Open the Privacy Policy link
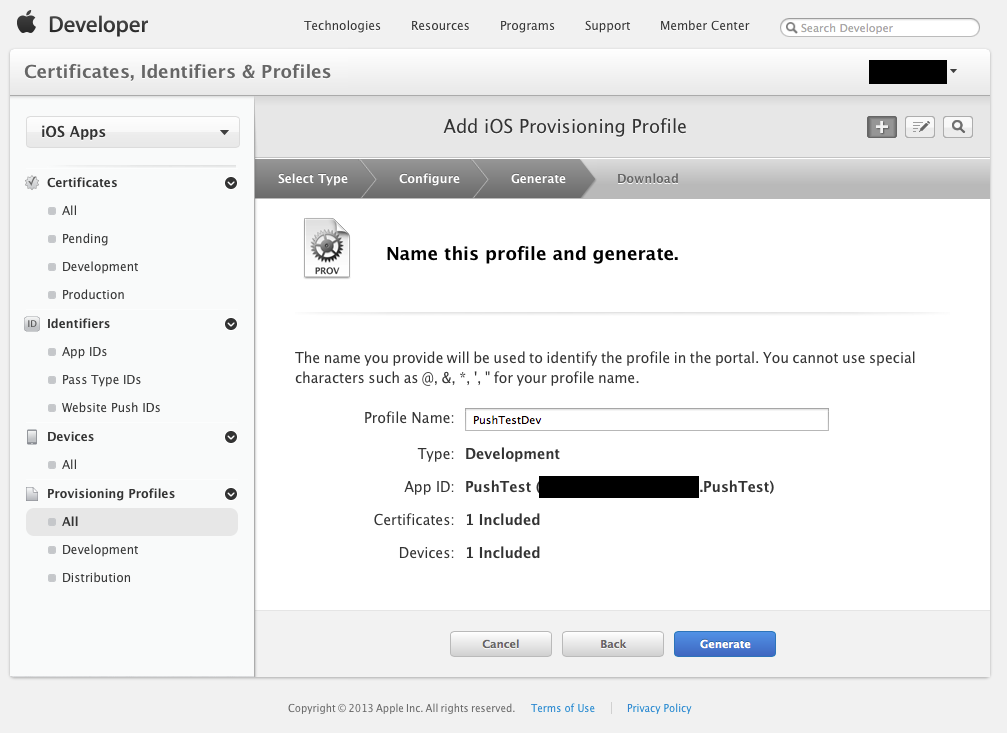Image resolution: width=1007 pixels, height=733 pixels. pyautogui.click(x=659, y=708)
